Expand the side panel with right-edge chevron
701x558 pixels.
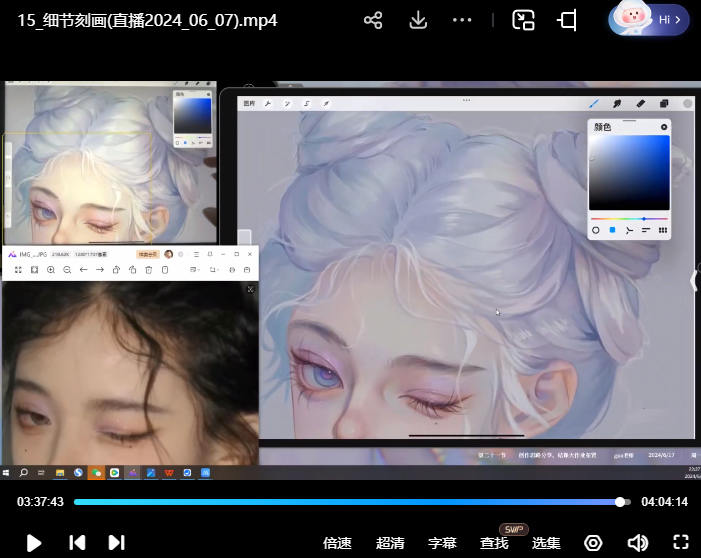695,281
